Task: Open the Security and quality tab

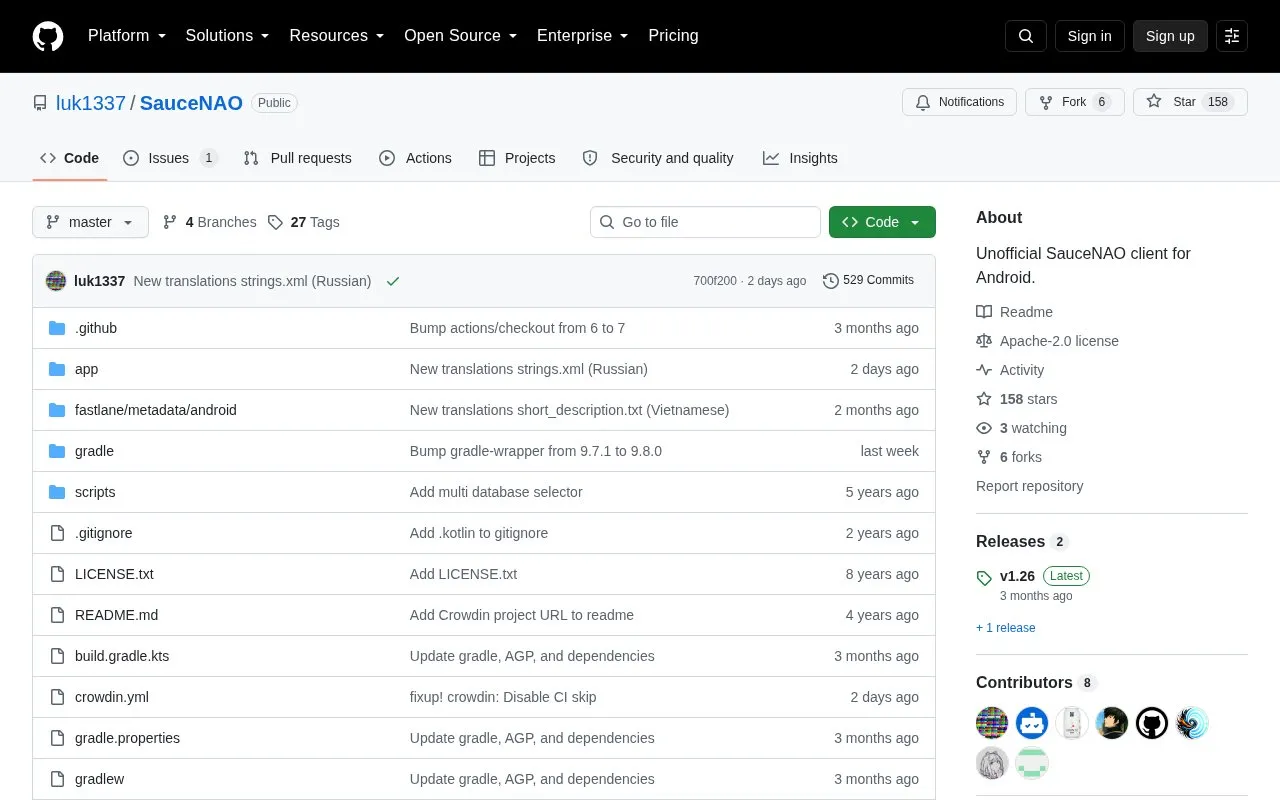Action: pyautogui.click(x=658, y=158)
